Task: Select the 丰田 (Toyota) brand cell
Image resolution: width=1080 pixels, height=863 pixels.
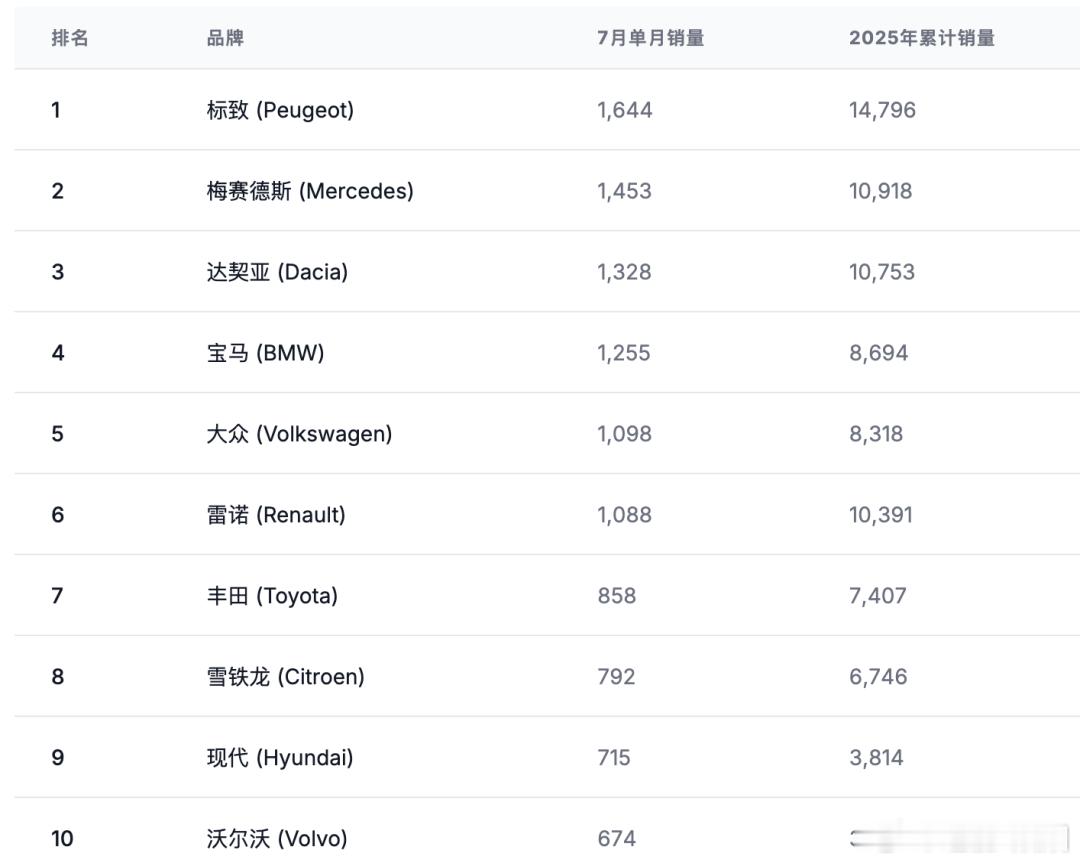Action: tap(272, 595)
